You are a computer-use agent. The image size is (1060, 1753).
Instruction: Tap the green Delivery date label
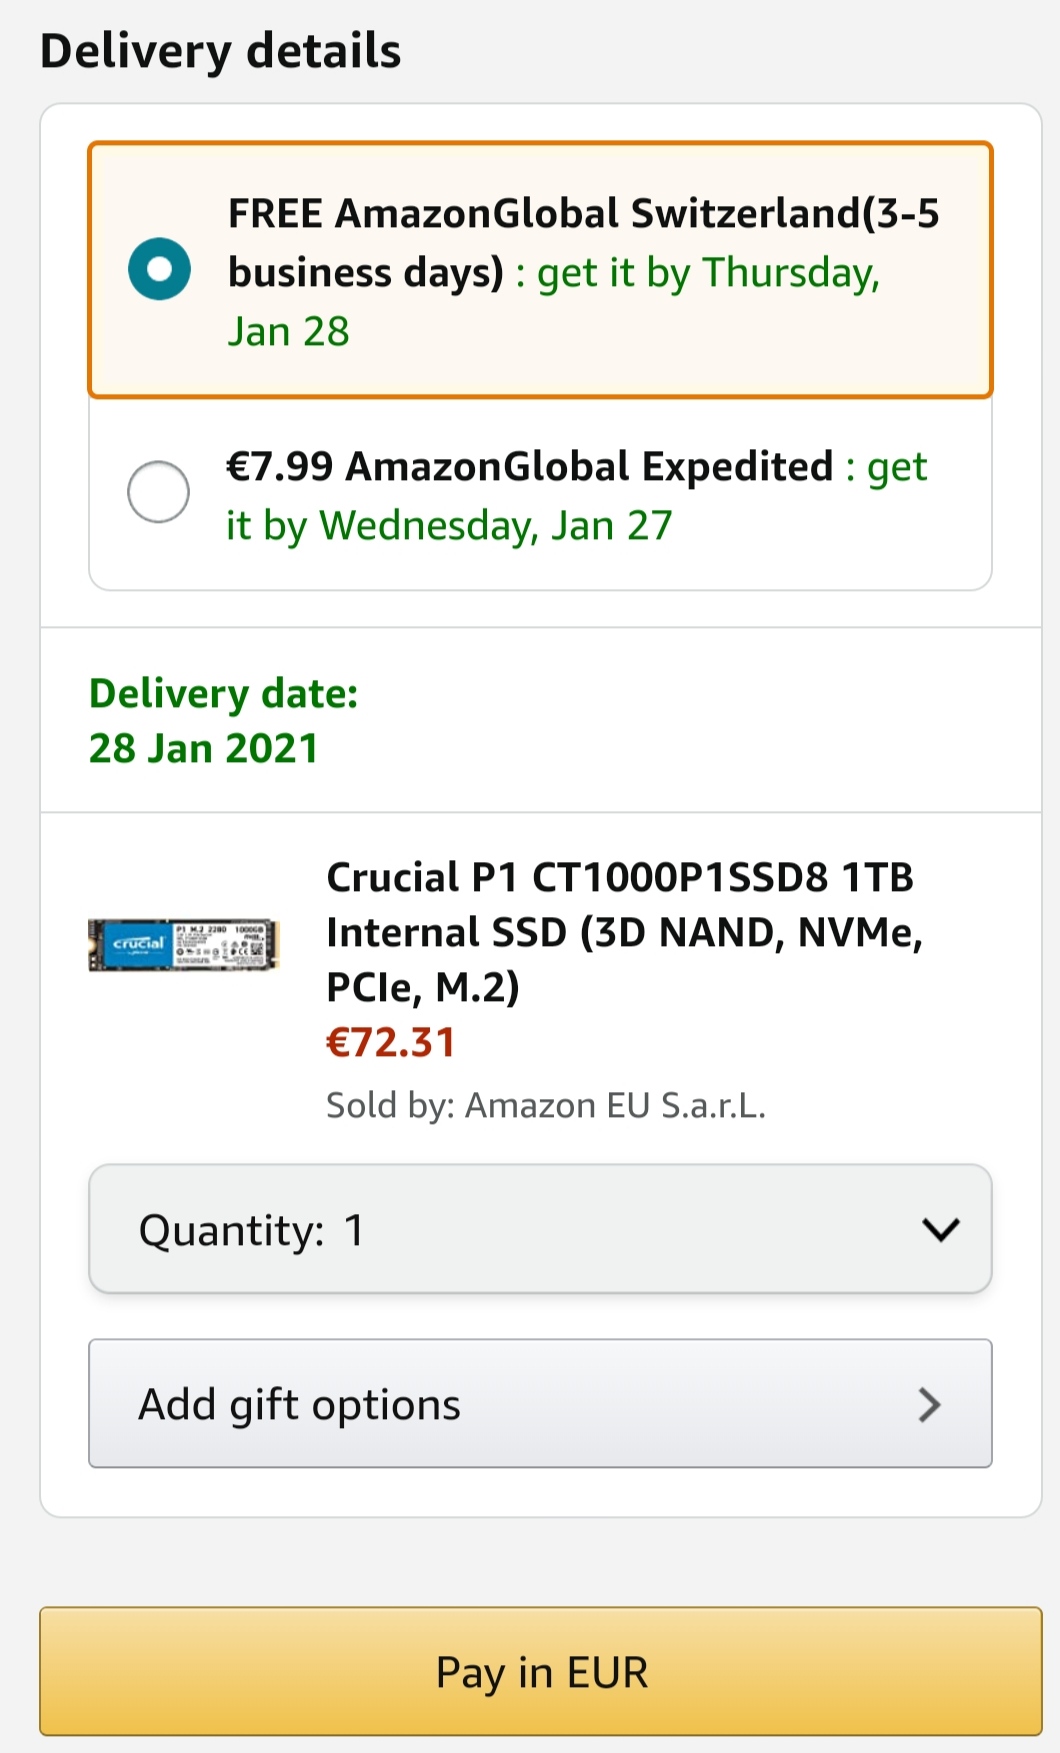click(223, 694)
